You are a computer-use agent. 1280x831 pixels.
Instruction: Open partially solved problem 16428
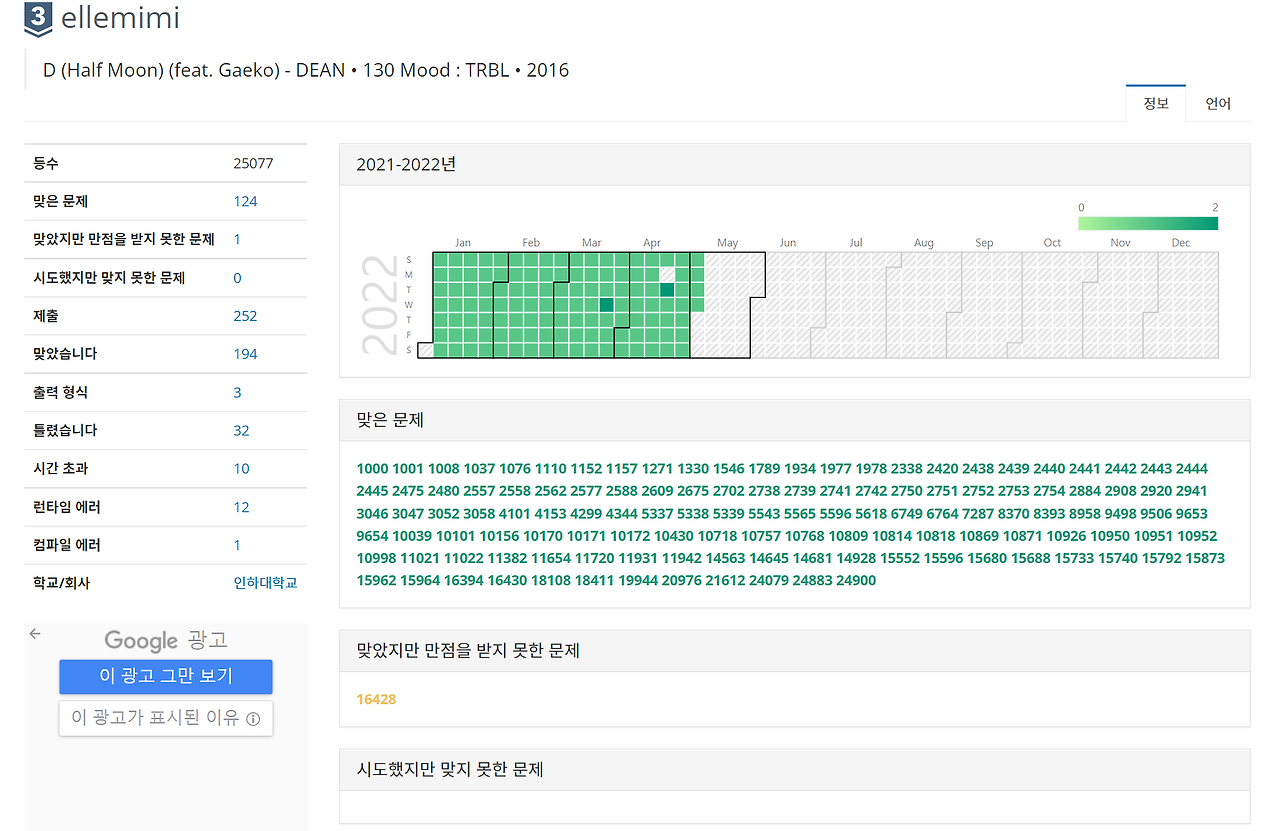376,699
